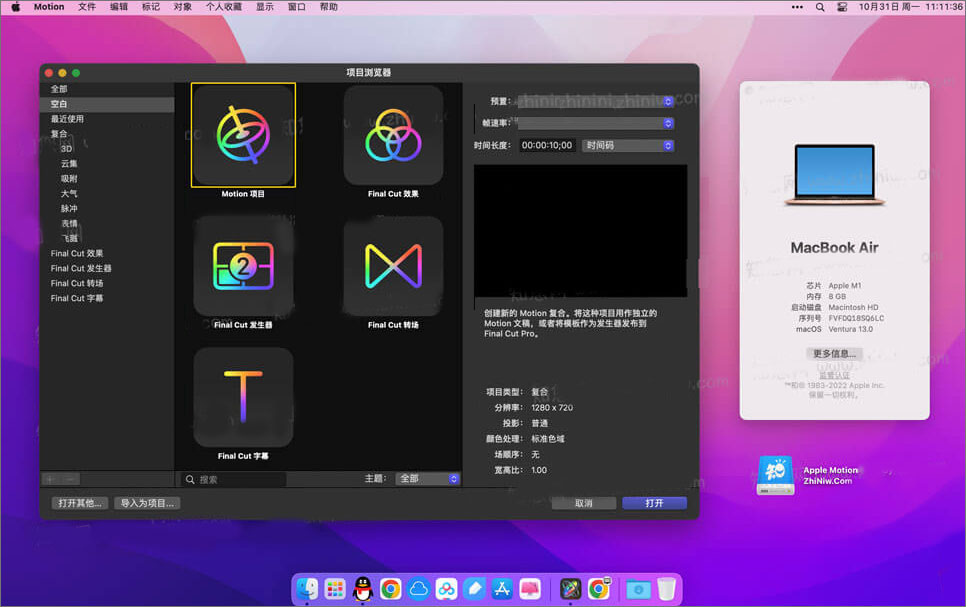Viewport: 966px width, 607px height.
Task: Open the Motion menu
Action: point(49,7)
